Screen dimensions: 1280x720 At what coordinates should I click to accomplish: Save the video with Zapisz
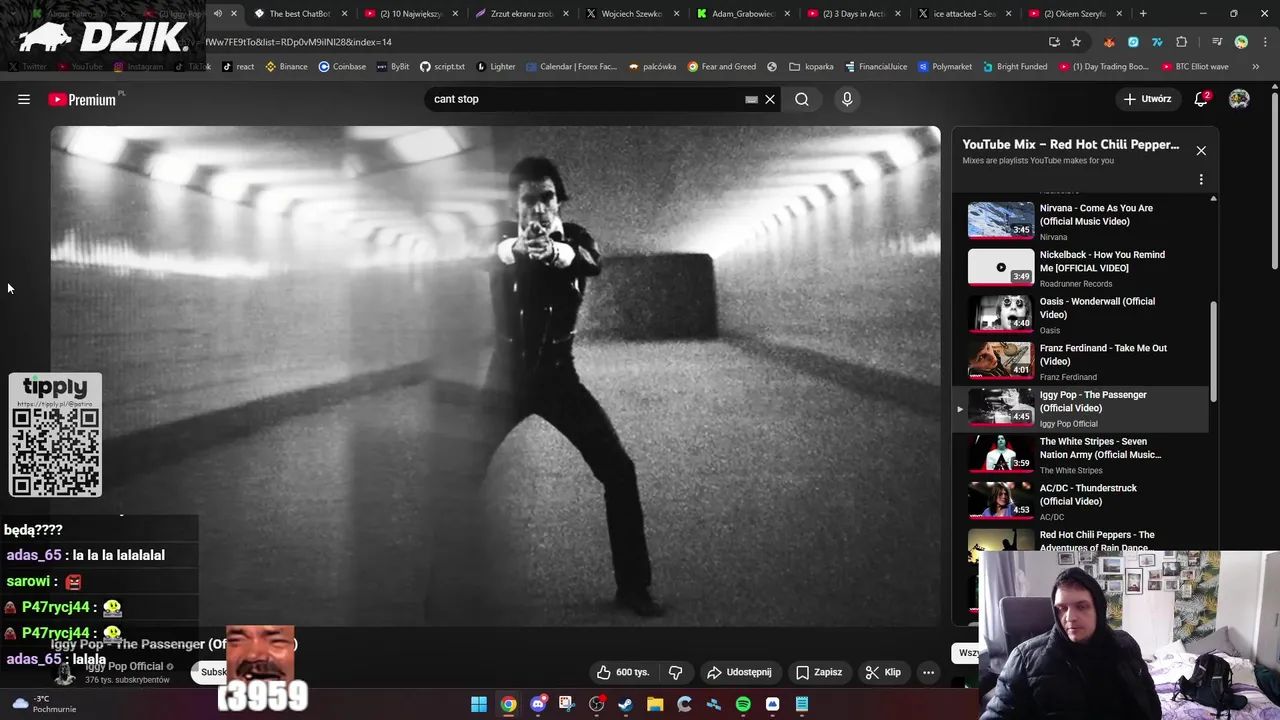(x=818, y=672)
